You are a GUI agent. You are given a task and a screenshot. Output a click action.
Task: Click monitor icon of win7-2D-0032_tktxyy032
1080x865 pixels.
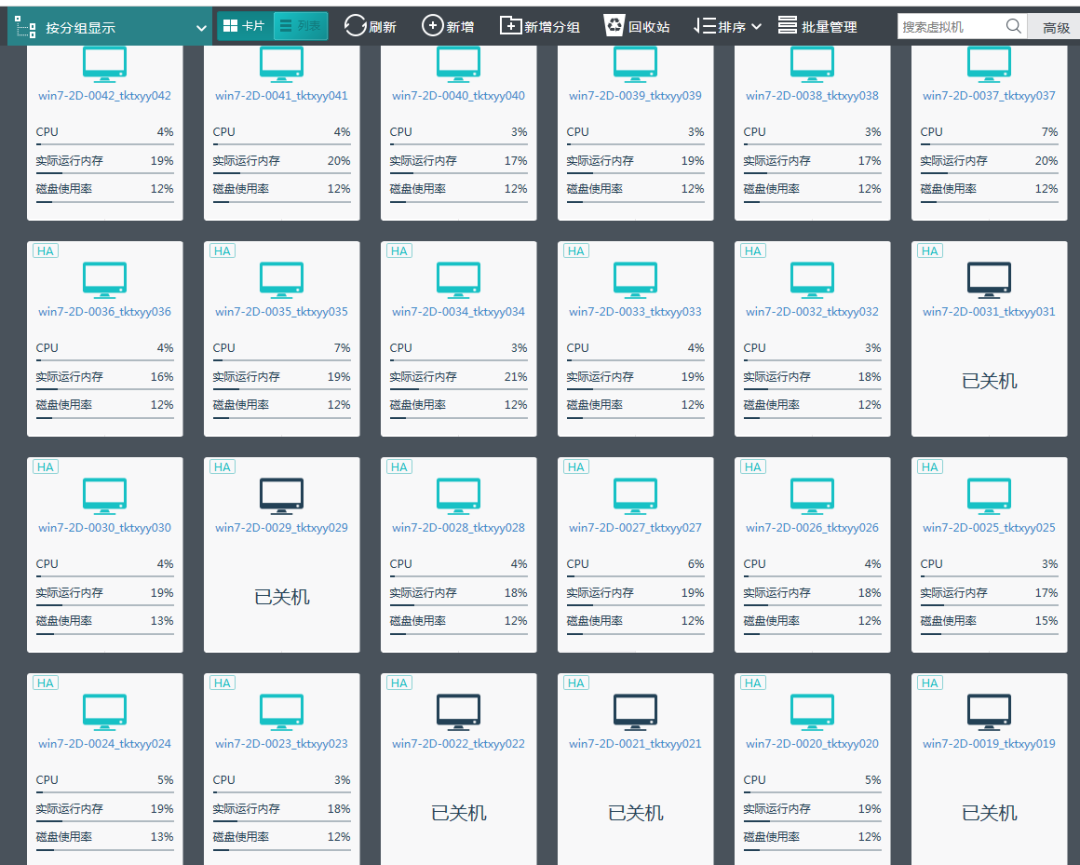pyautogui.click(x=812, y=280)
